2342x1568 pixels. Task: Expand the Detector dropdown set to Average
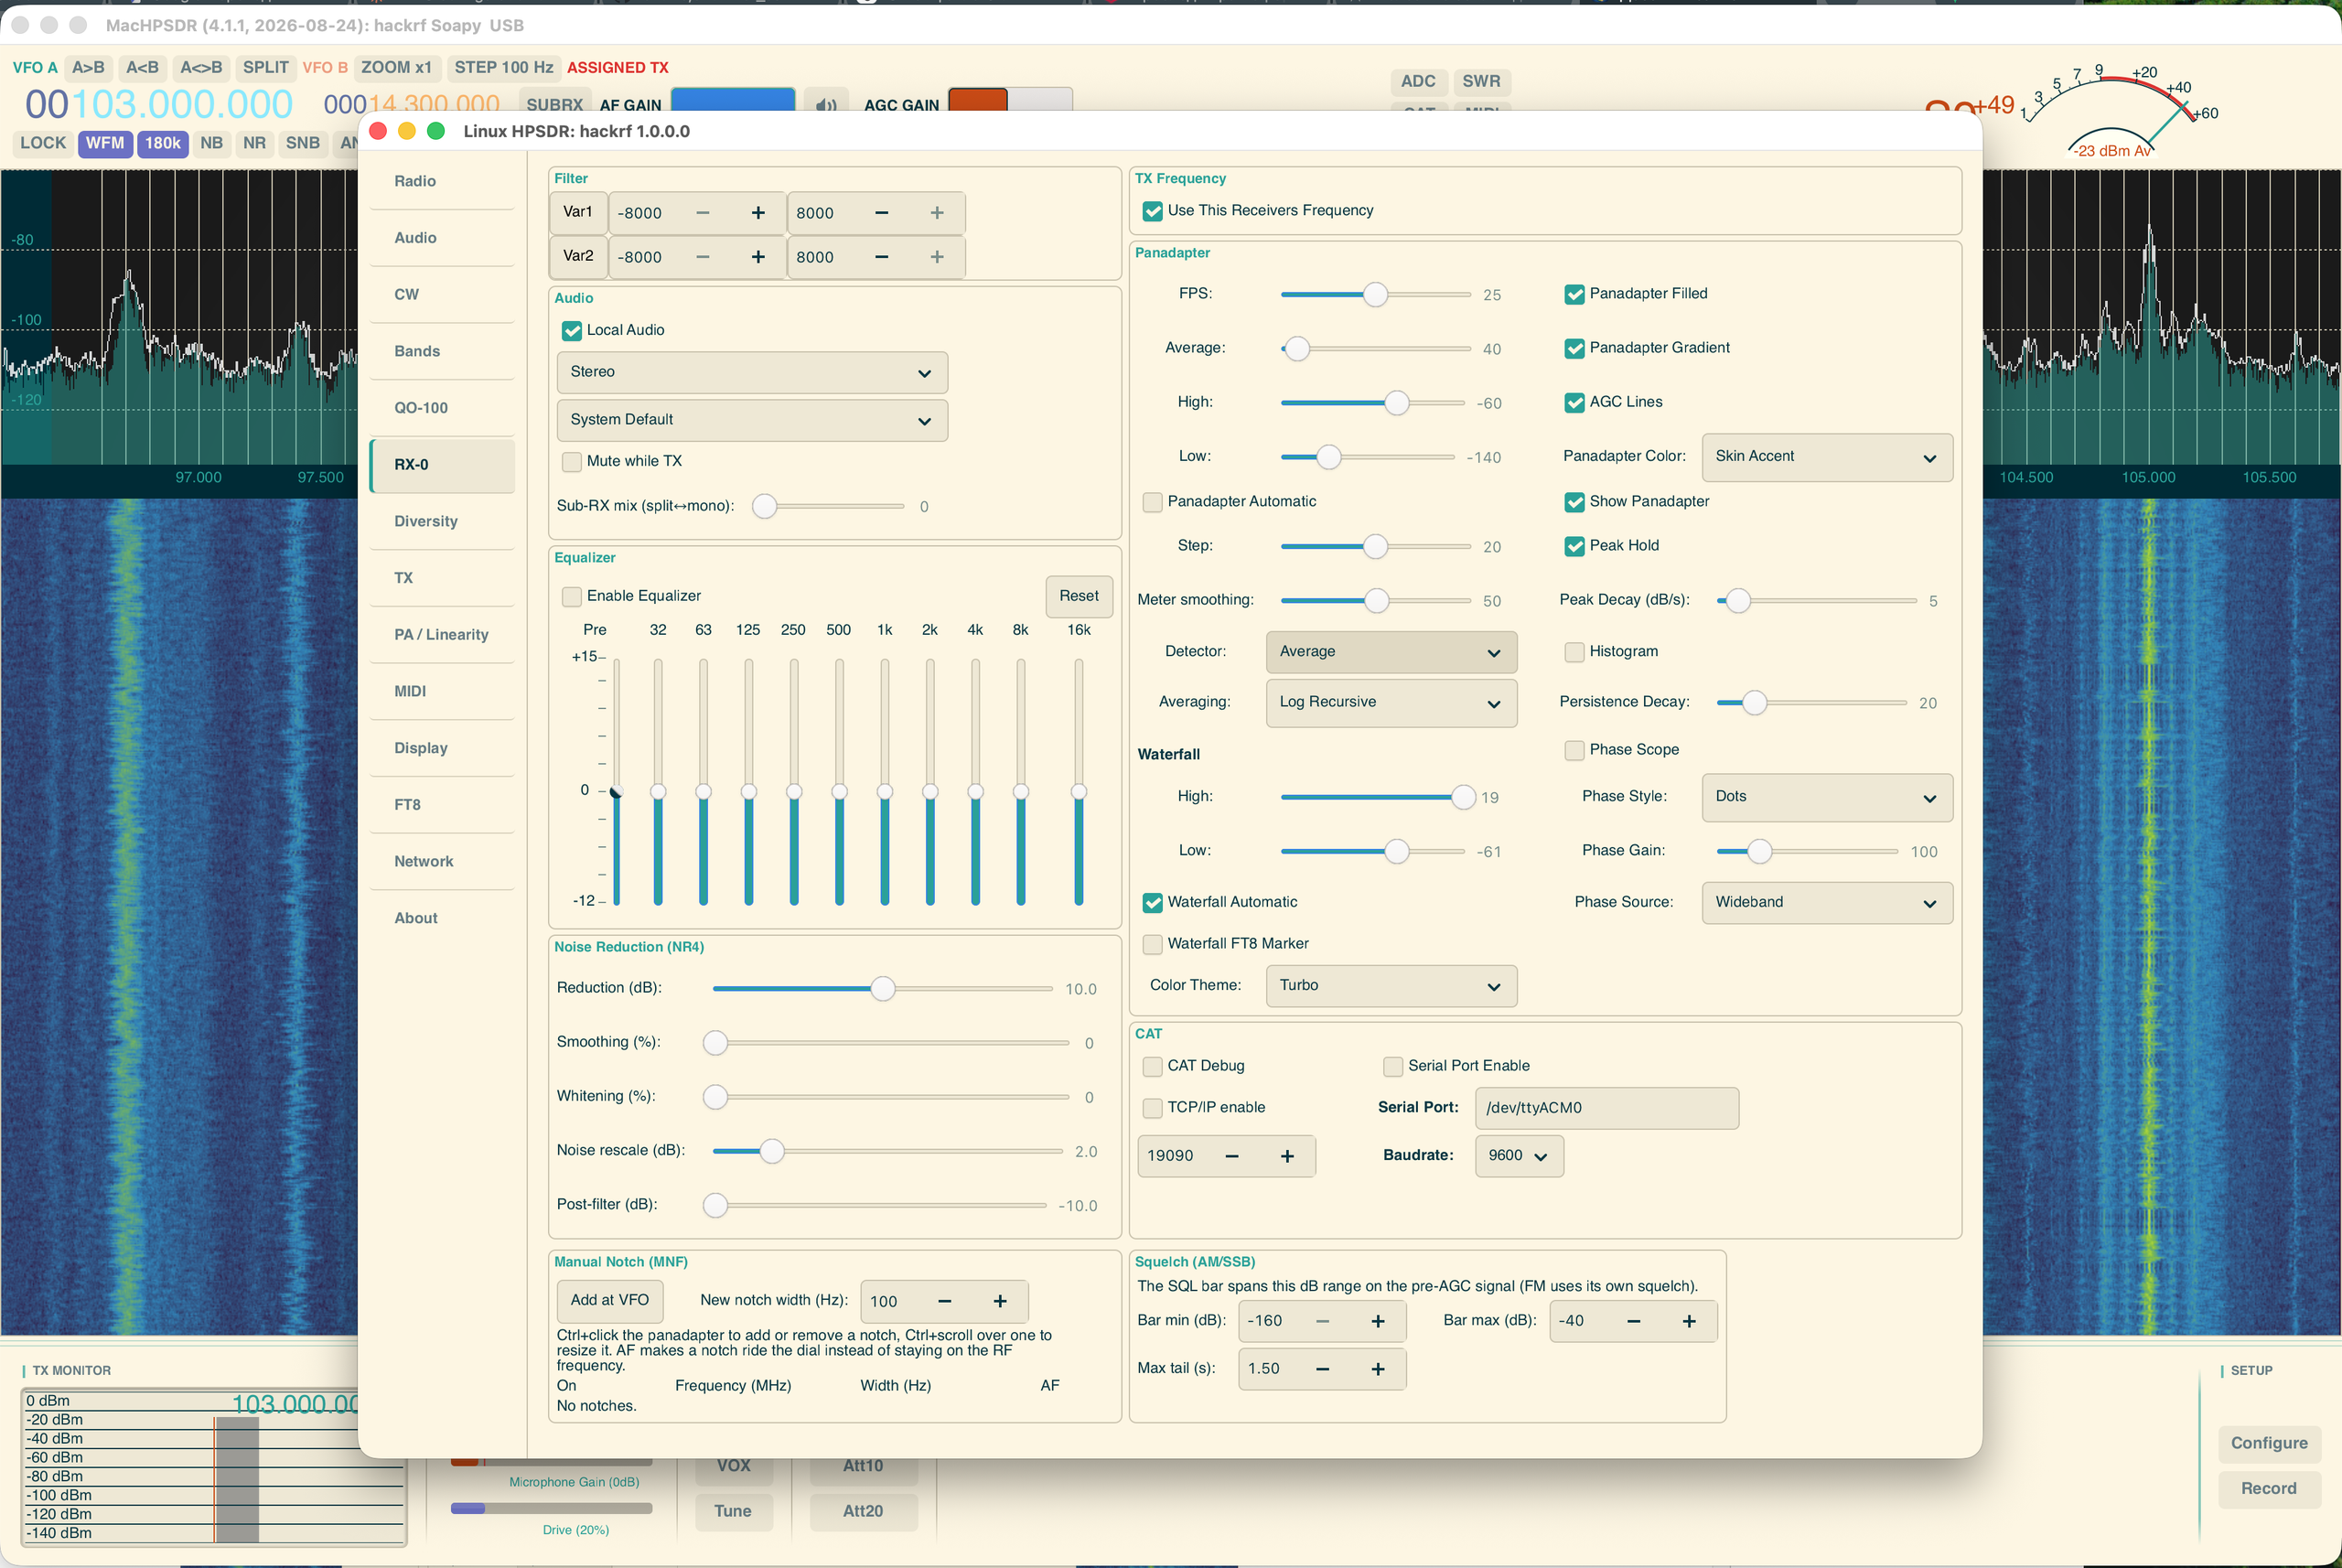pyautogui.click(x=1391, y=652)
